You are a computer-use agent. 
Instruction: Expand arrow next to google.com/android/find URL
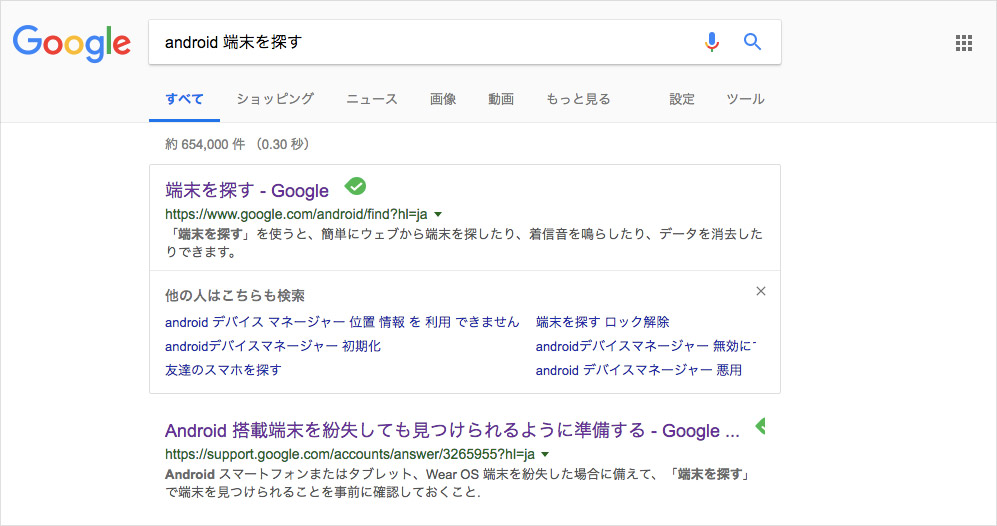437,215
